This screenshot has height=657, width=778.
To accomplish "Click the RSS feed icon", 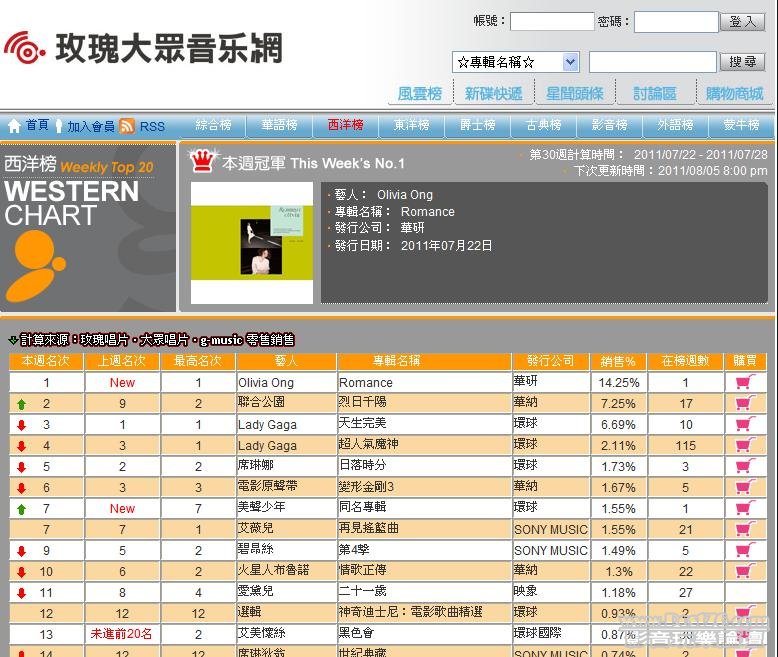I will click(x=127, y=126).
